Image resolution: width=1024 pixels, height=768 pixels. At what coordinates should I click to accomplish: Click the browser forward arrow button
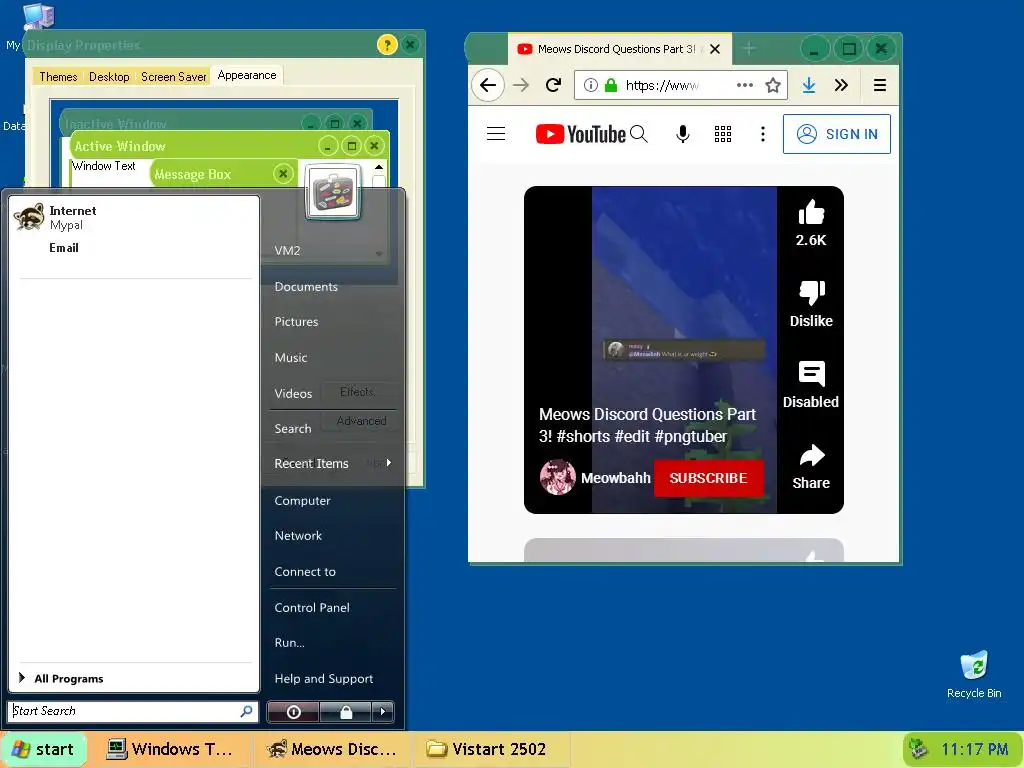pyautogui.click(x=520, y=85)
